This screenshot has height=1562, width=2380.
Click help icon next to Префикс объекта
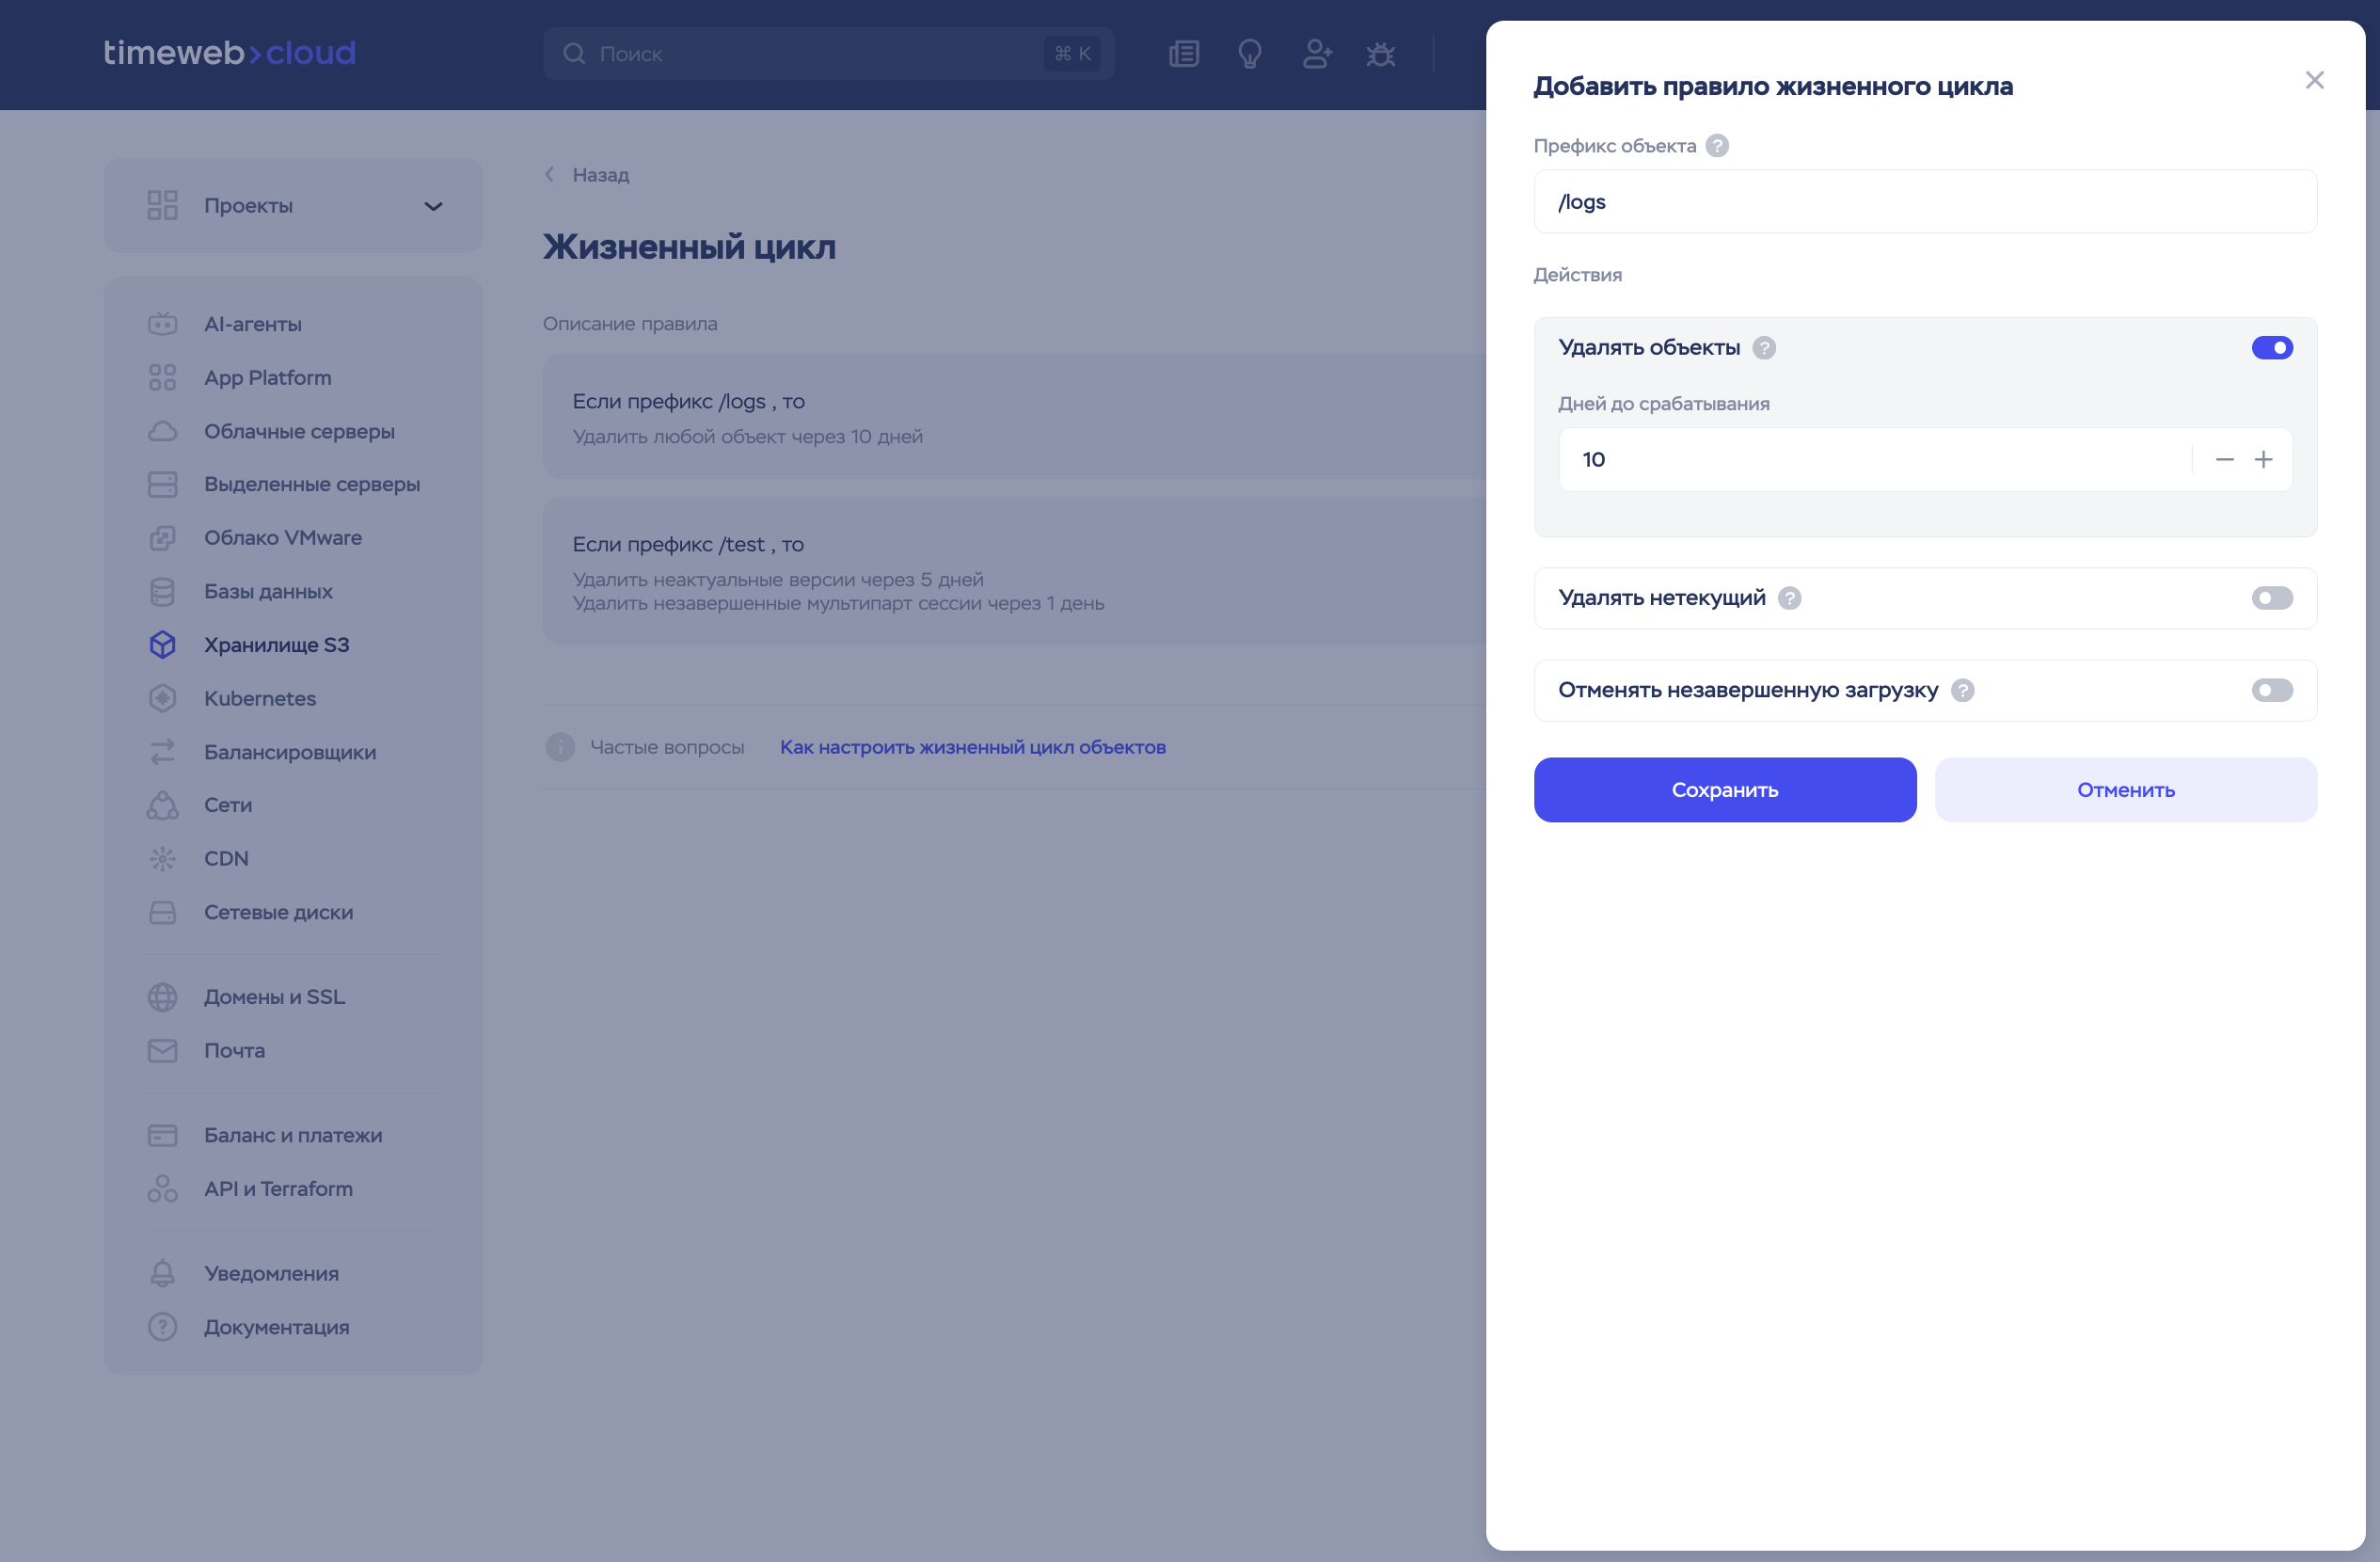(x=1717, y=146)
